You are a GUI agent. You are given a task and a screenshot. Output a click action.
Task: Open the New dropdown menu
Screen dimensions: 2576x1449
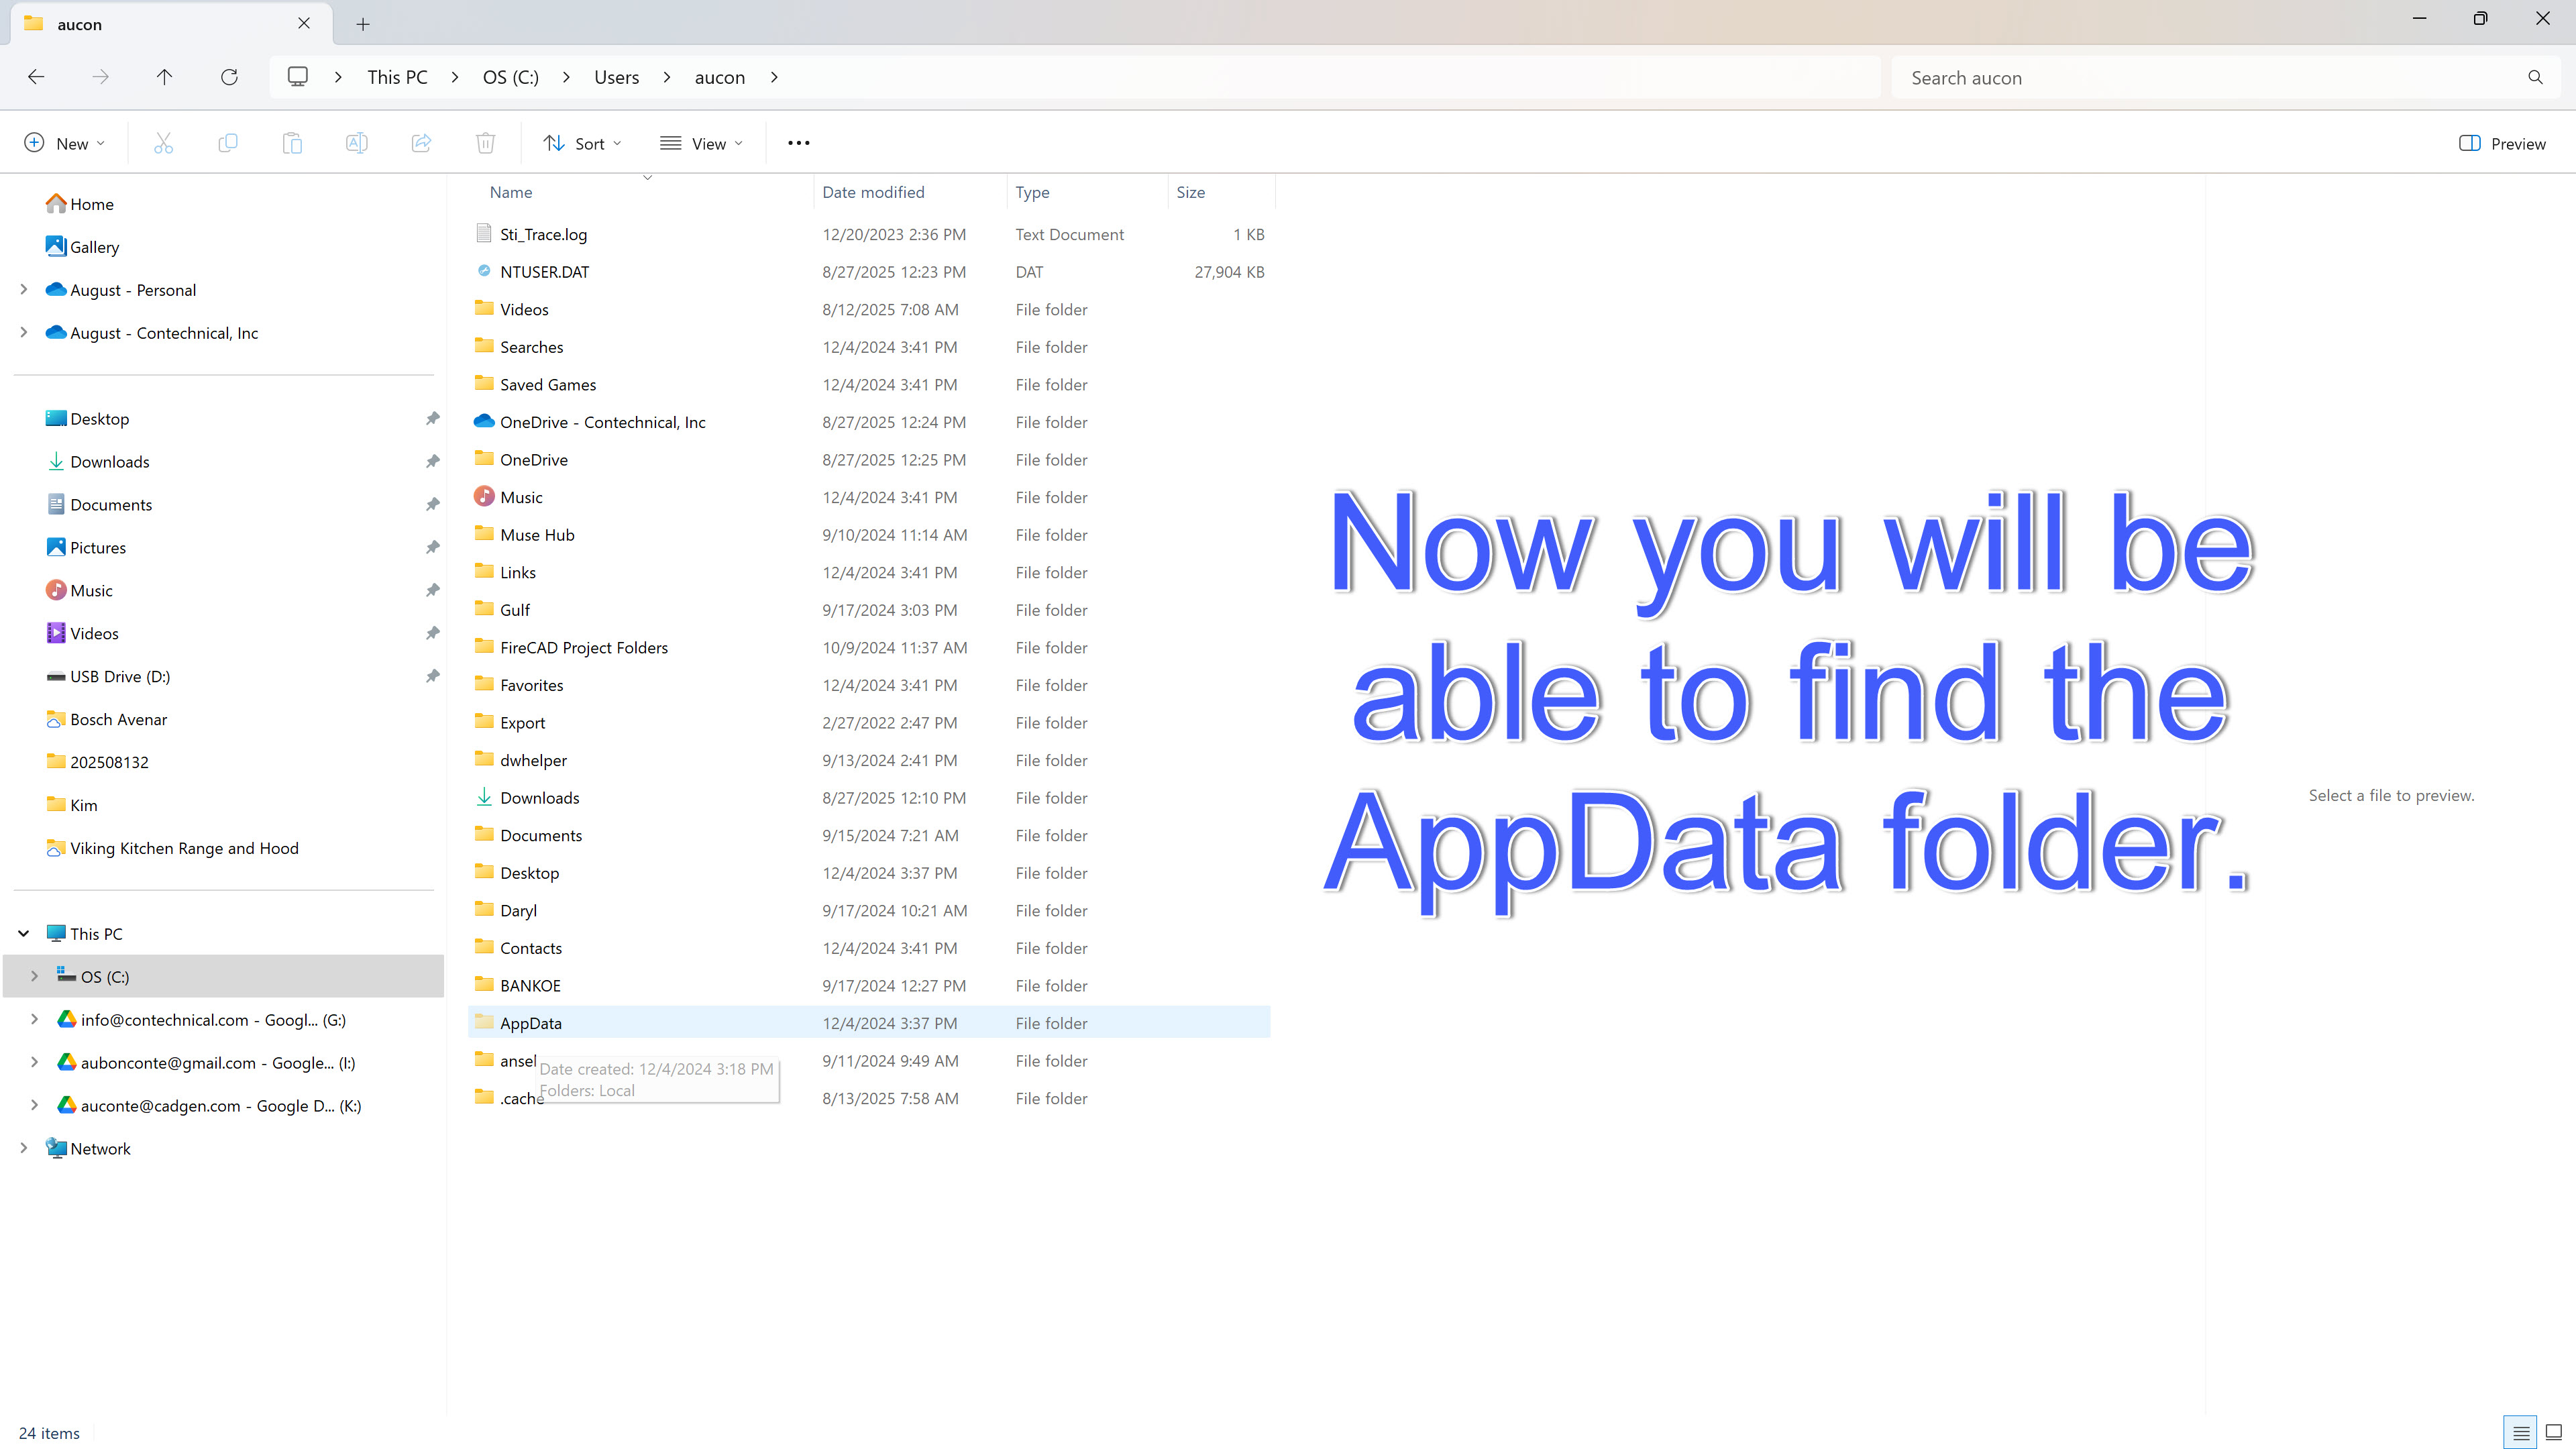tap(64, 143)
